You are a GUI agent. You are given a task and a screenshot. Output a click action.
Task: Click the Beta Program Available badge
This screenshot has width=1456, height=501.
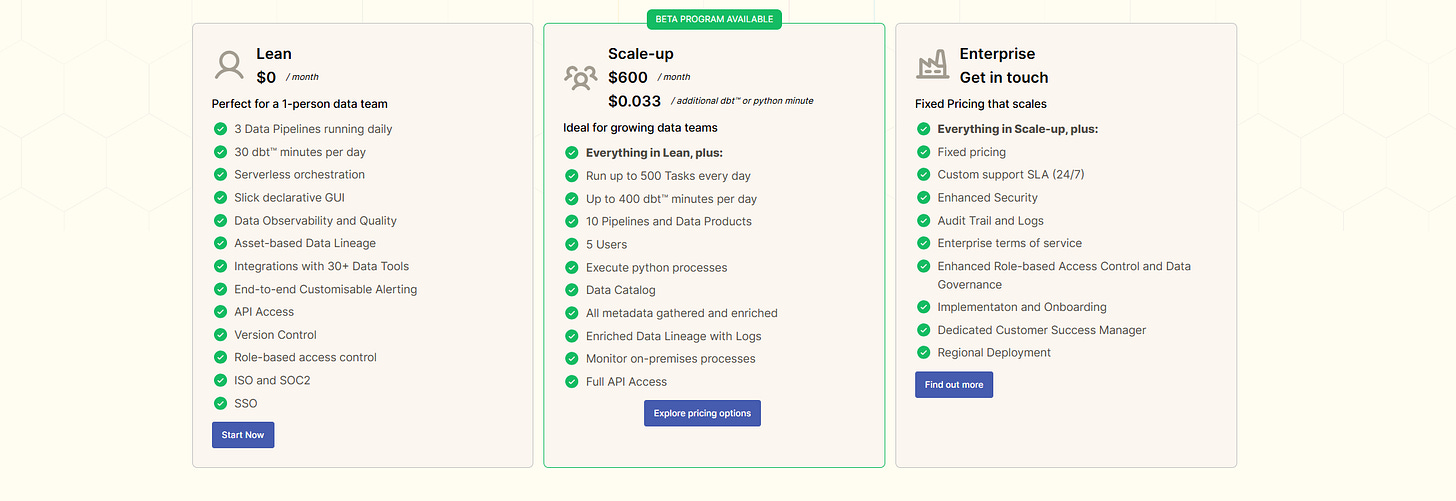coord(714,19)
